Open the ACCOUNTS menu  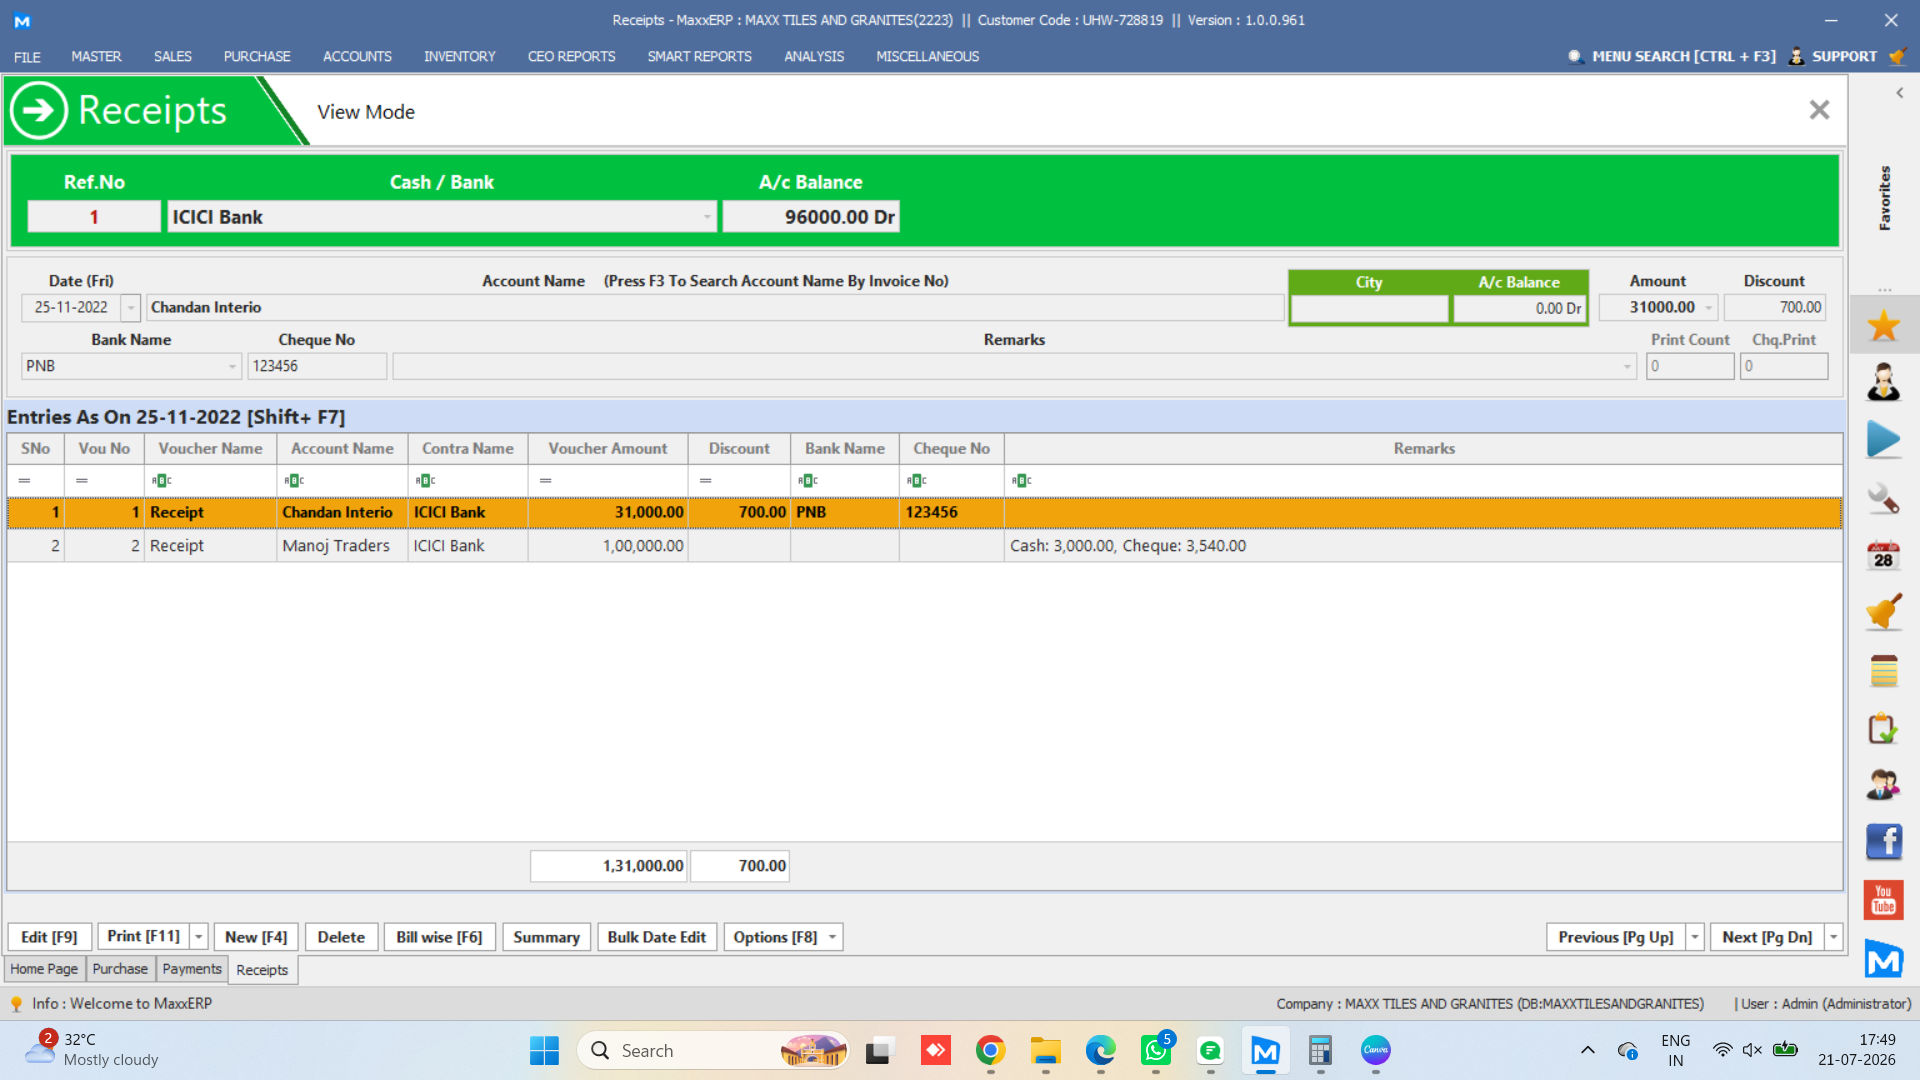click(x=357, y=56)
